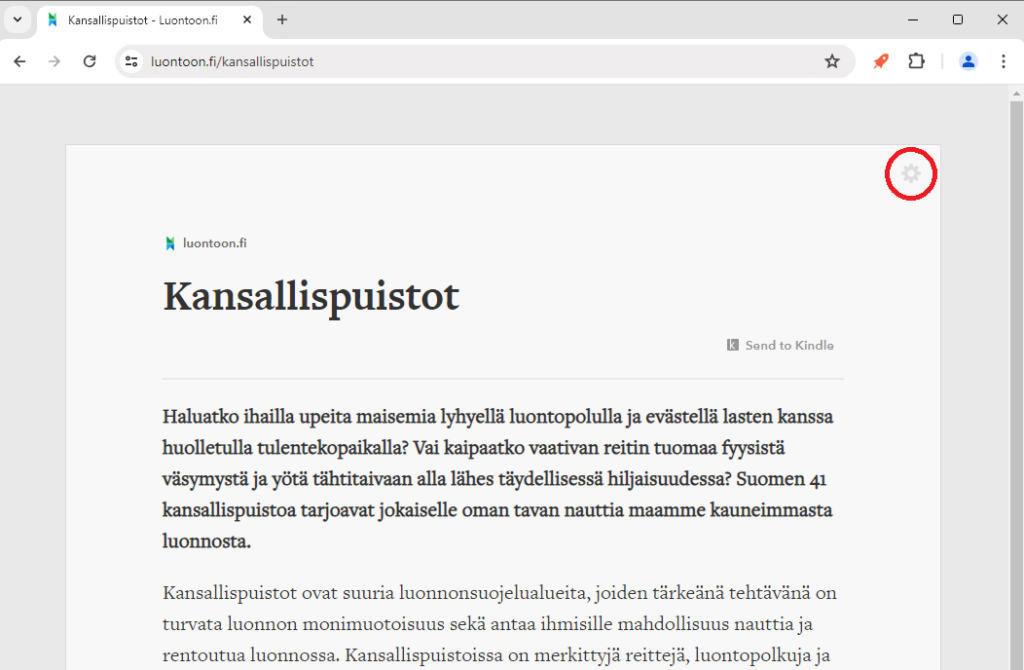Follow the luontoon.fi source link above the title
1024x670 pixels.
click(206, 243)
